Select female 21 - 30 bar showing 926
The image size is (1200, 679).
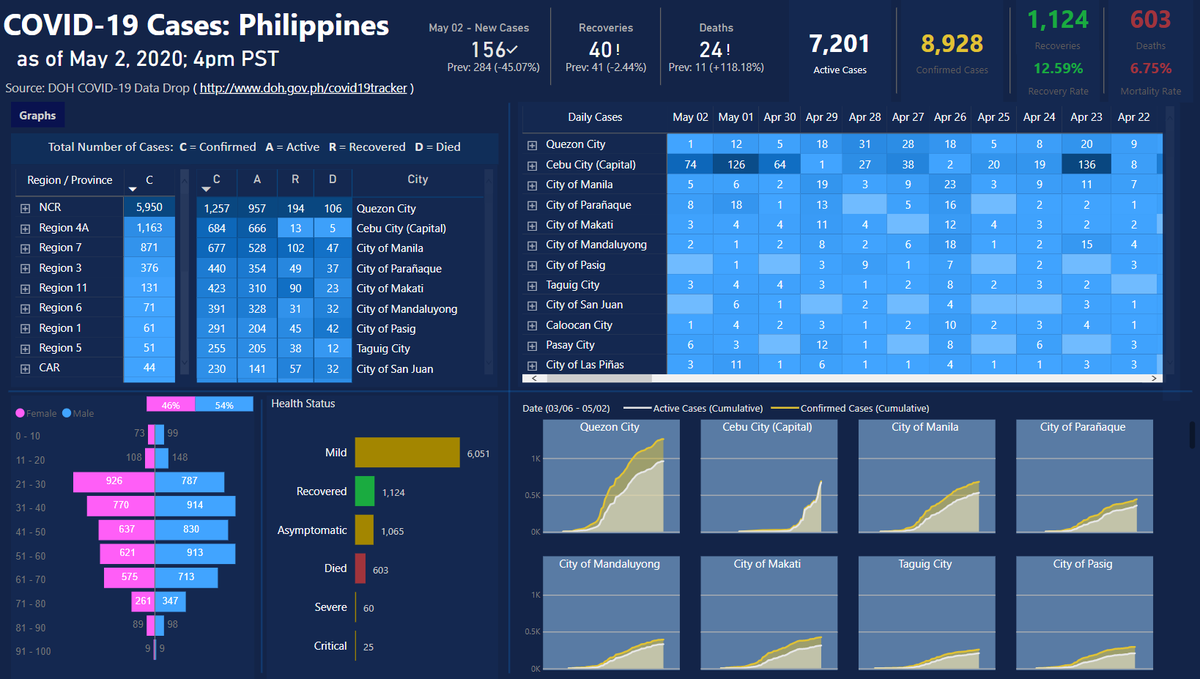point(114,484)
